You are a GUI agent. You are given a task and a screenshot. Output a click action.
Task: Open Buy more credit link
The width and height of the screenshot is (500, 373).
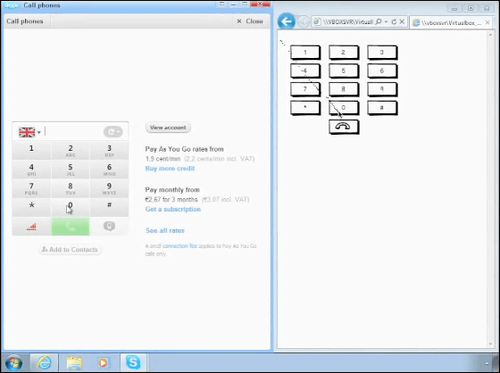pos(170,168)
